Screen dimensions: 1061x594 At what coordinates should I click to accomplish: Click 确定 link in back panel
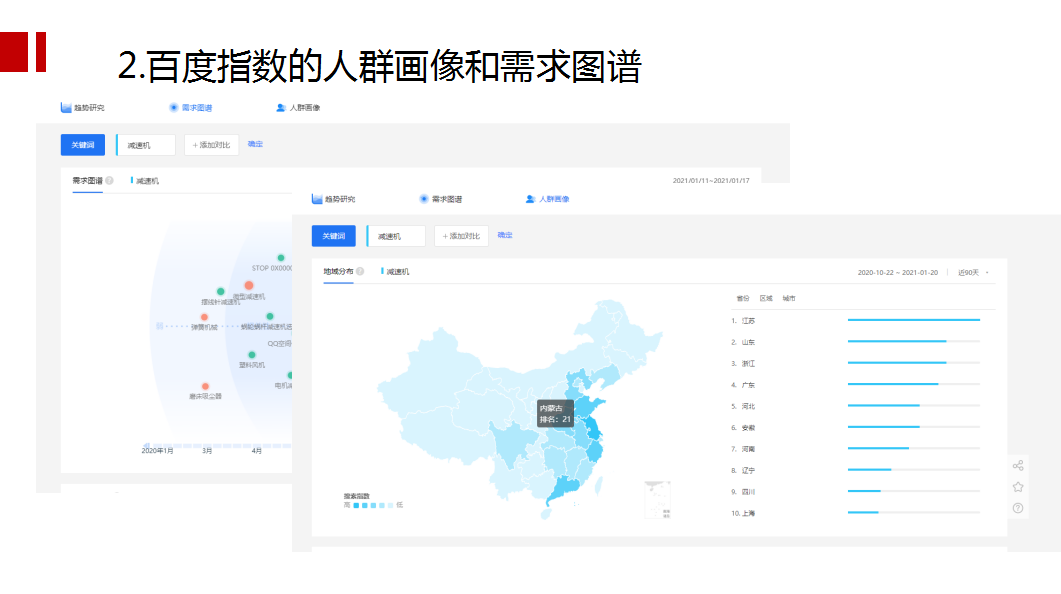[x=255, y=144]
